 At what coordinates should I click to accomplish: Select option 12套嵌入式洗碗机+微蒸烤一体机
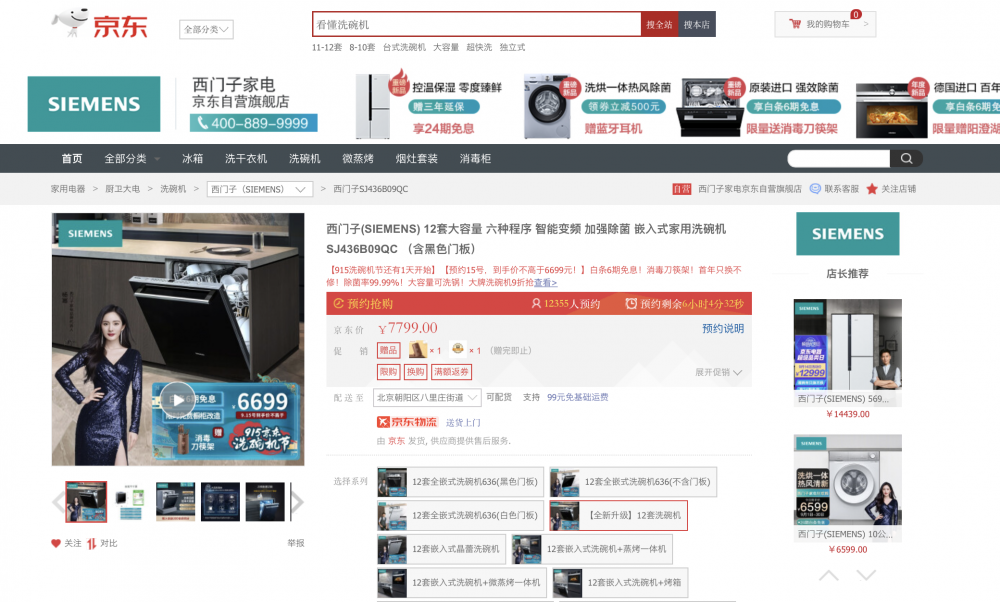(x=462, y=583)
